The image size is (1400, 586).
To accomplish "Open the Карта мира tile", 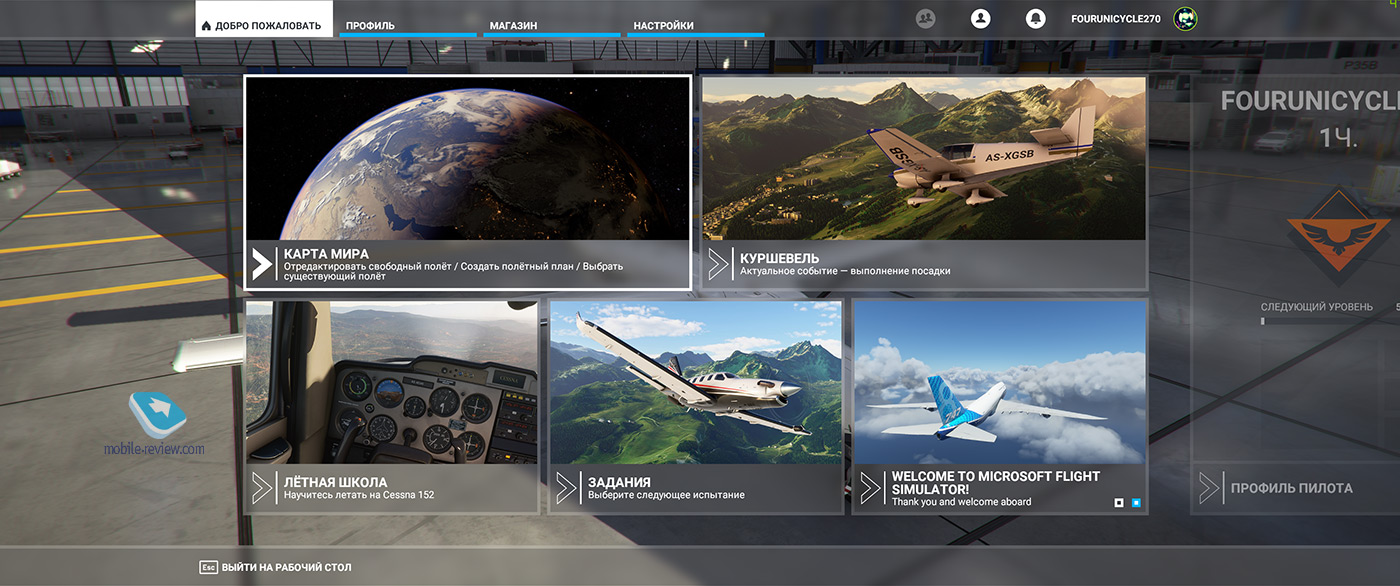I will coord(467,182).
